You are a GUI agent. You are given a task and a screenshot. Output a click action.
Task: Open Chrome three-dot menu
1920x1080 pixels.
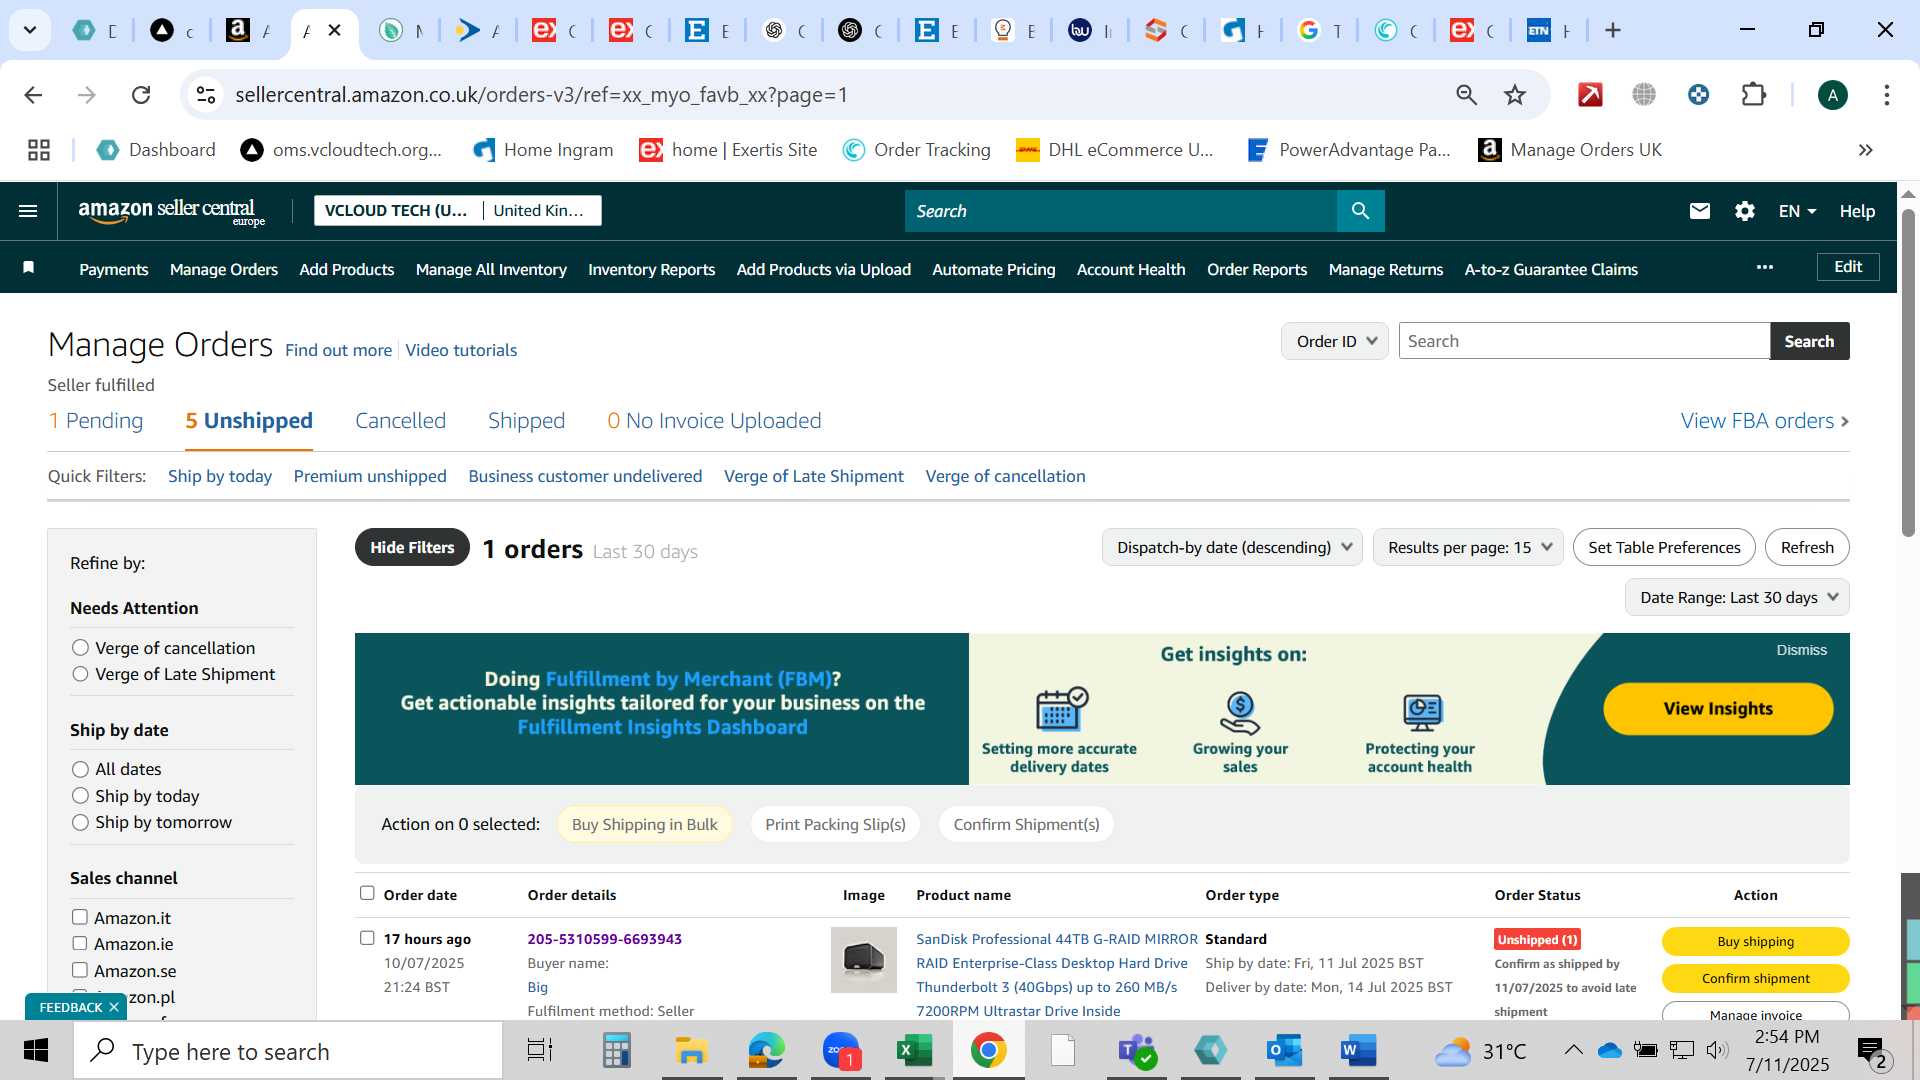tap(1886, 95)
